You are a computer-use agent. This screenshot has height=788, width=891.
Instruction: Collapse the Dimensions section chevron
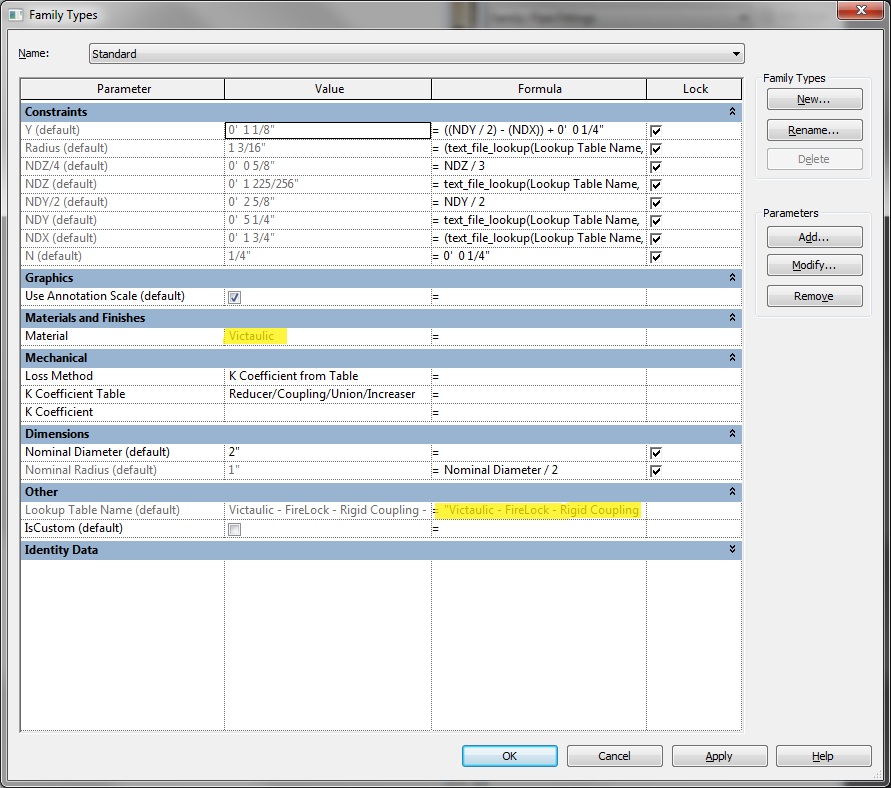click(x=732, y=434)
